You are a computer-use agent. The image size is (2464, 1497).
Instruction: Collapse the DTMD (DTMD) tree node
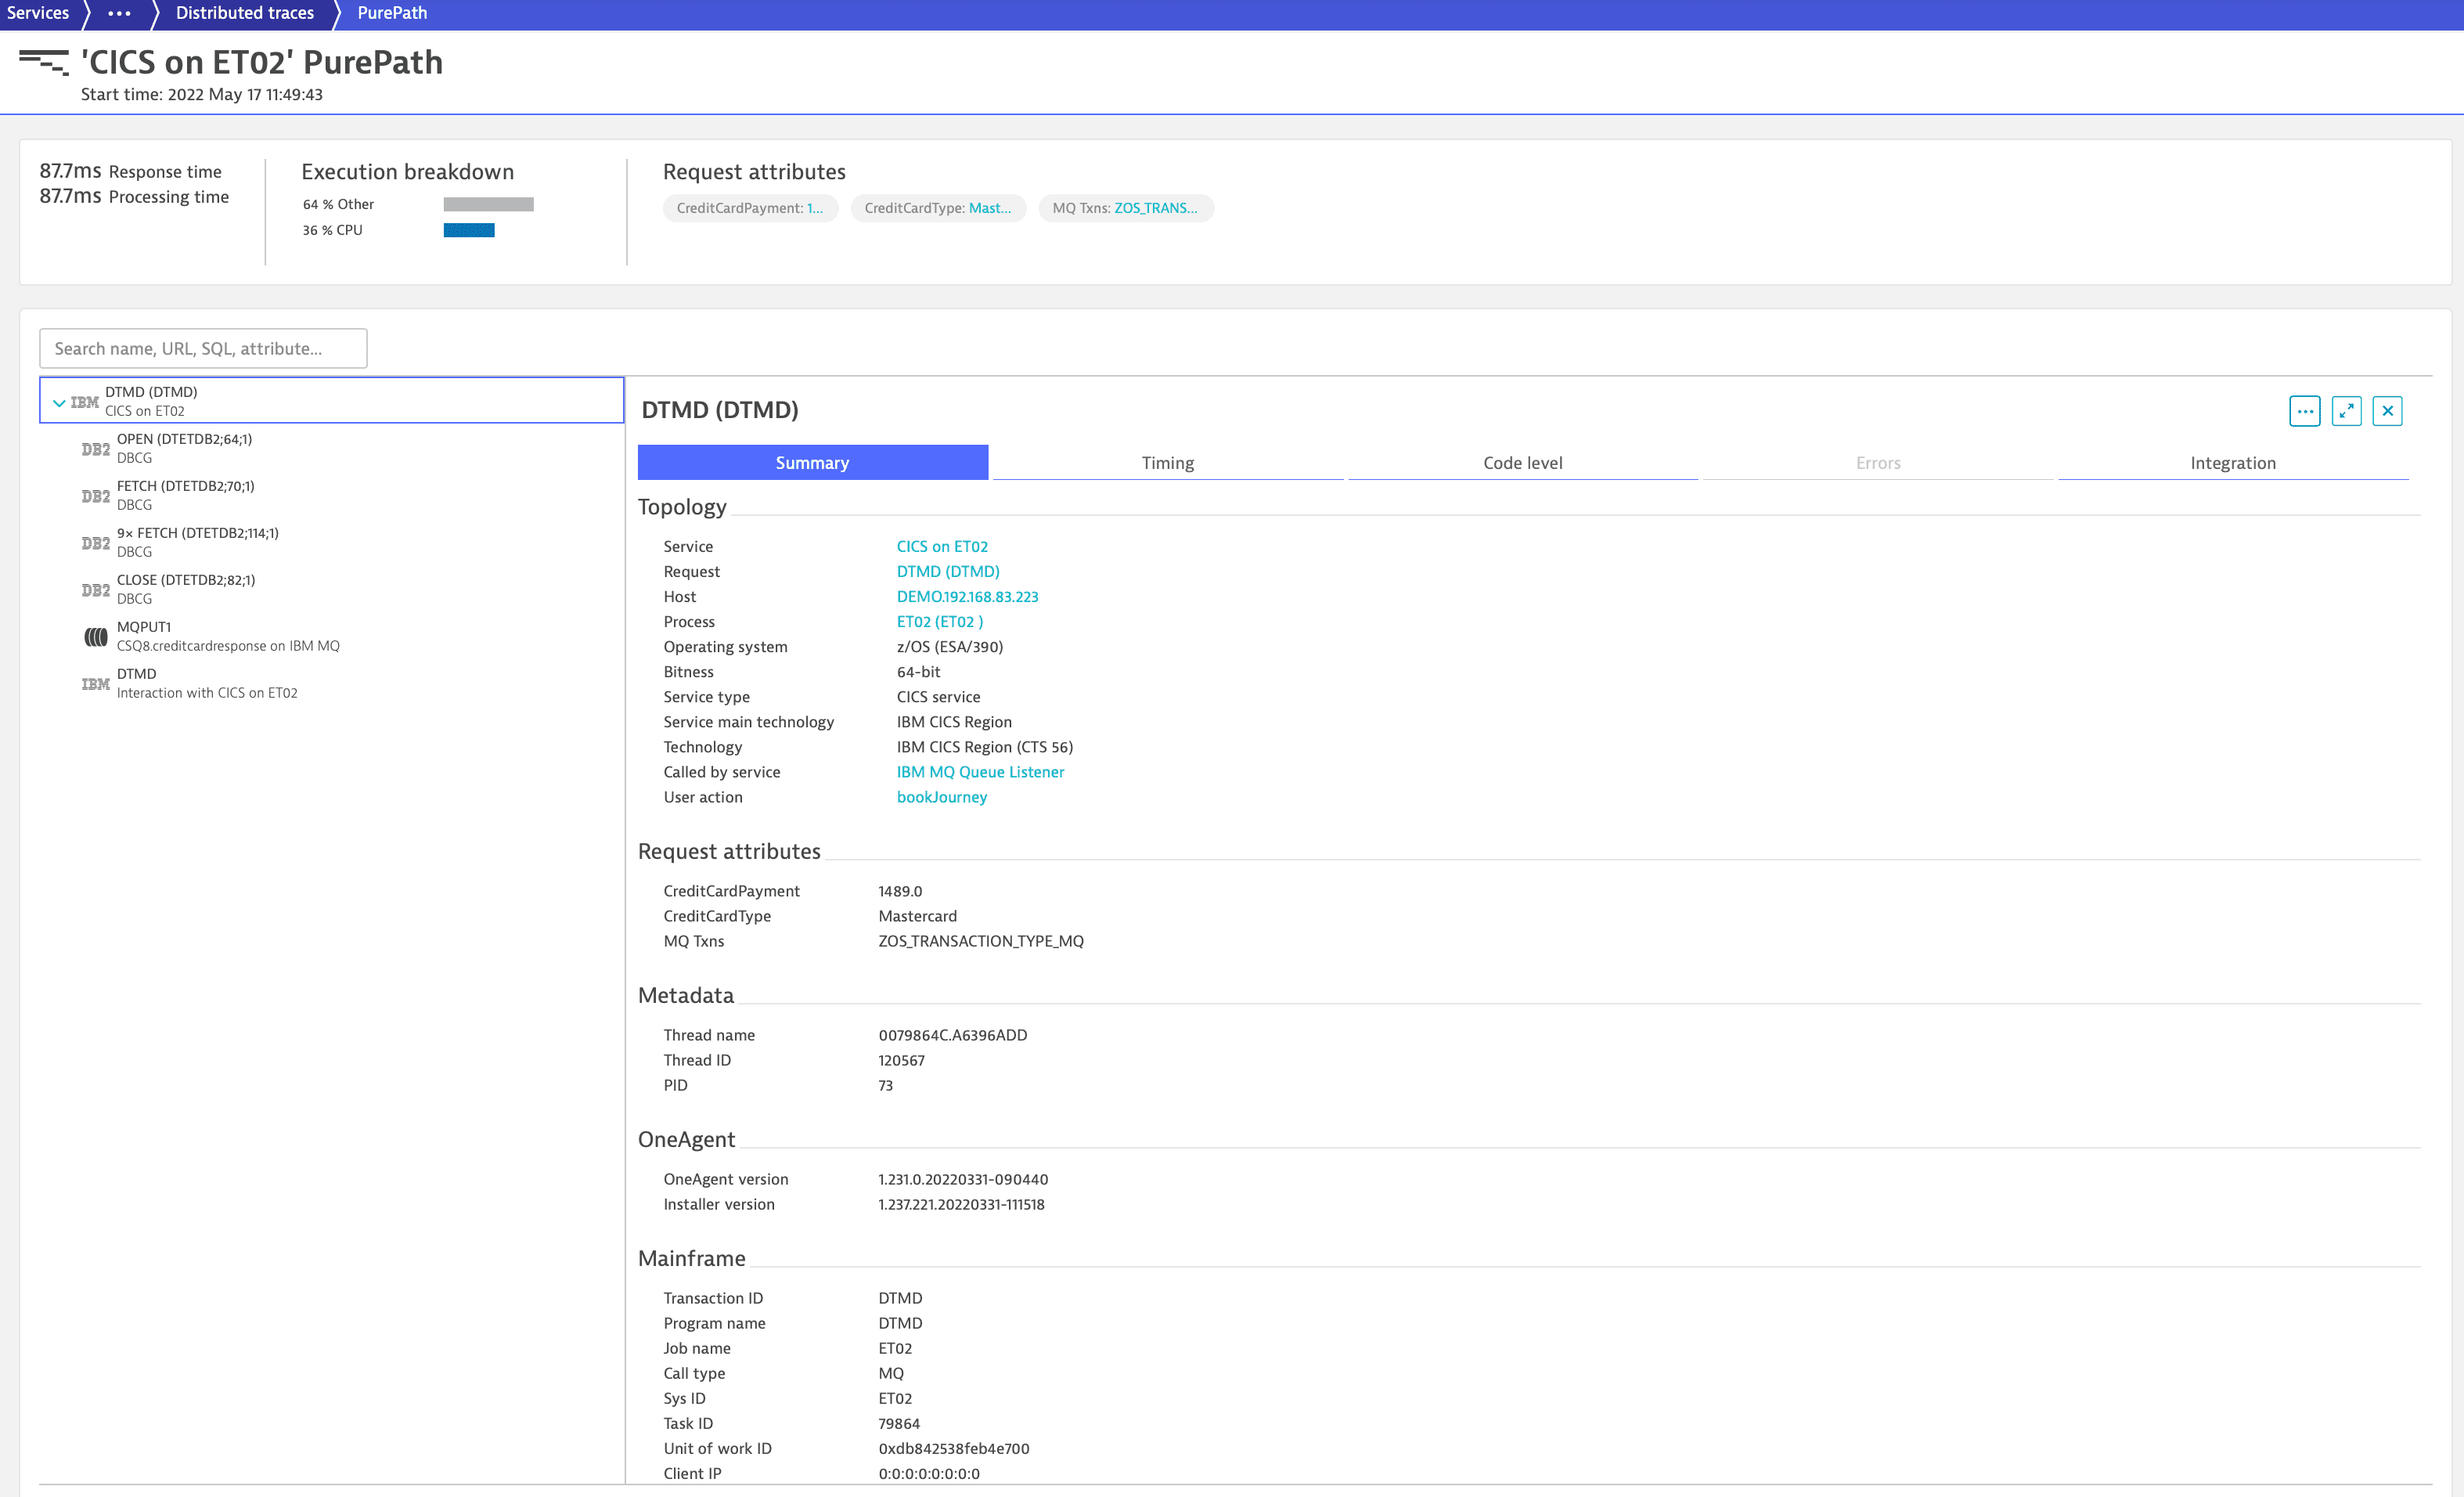click(59, 403)
